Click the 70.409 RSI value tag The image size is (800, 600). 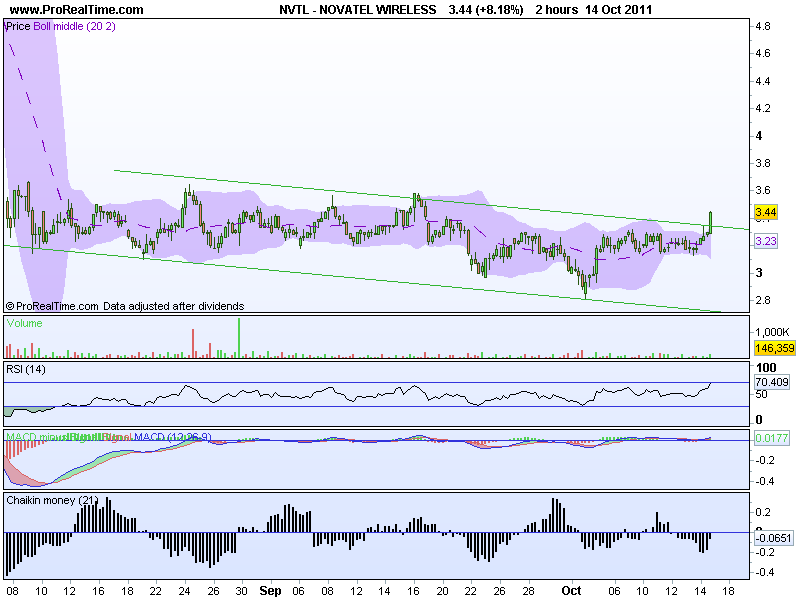[x=772, y=382]
